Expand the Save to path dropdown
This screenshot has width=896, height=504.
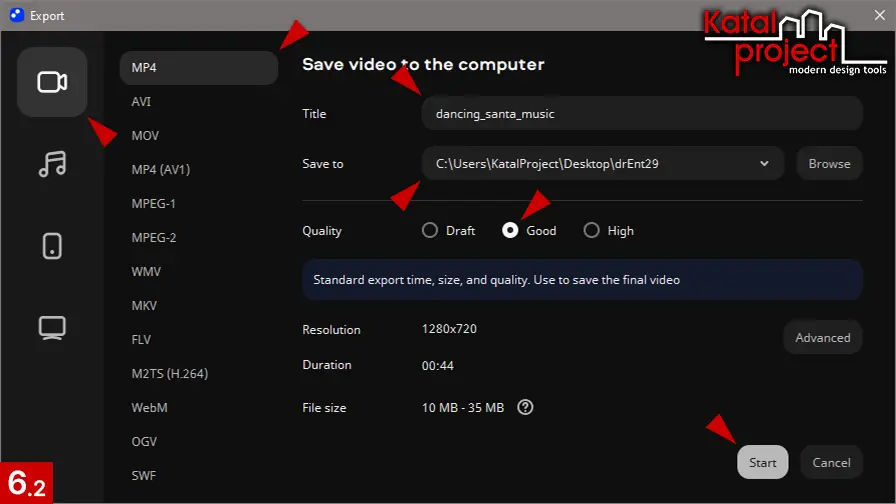(x=764, y=163)
